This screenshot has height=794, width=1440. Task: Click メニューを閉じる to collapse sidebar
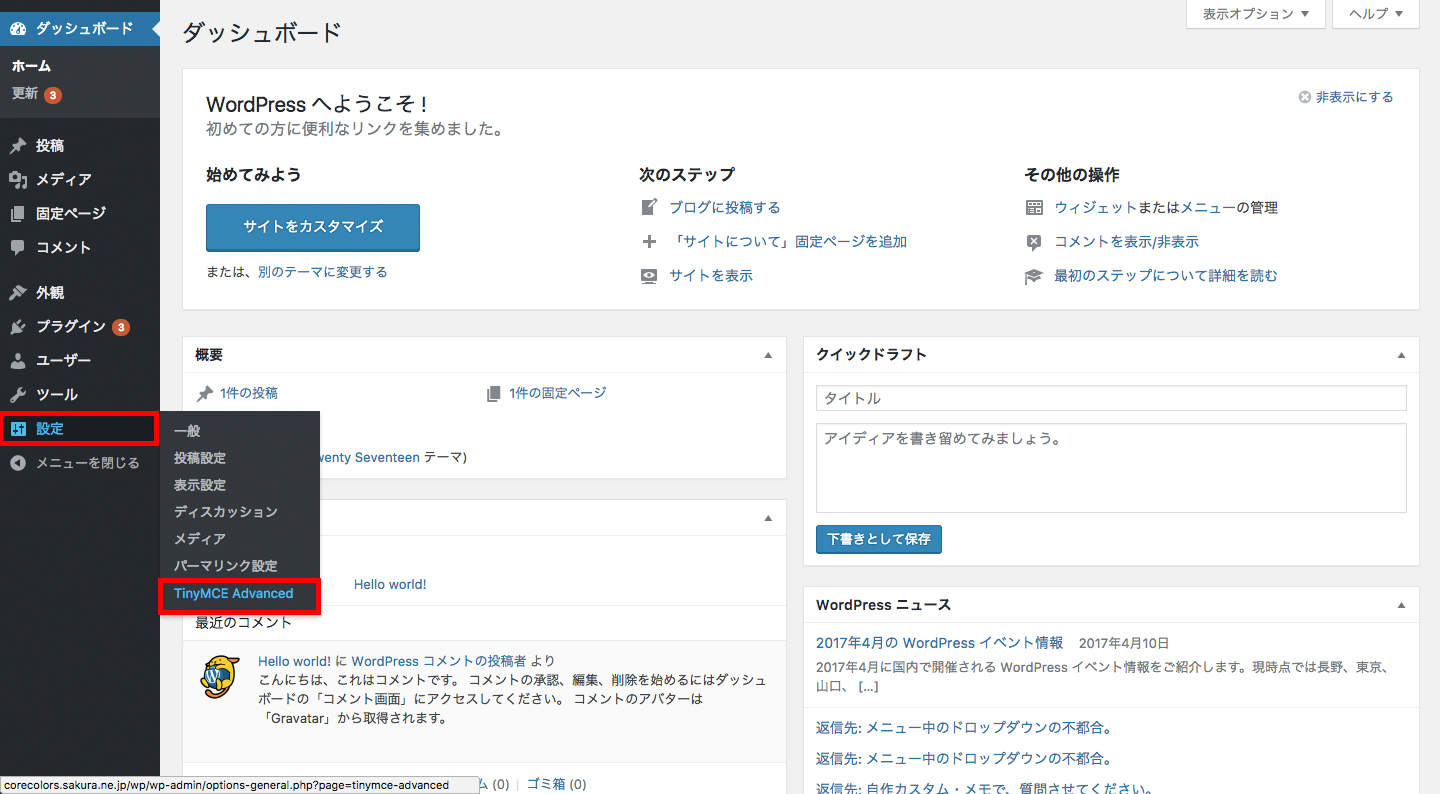88,463
